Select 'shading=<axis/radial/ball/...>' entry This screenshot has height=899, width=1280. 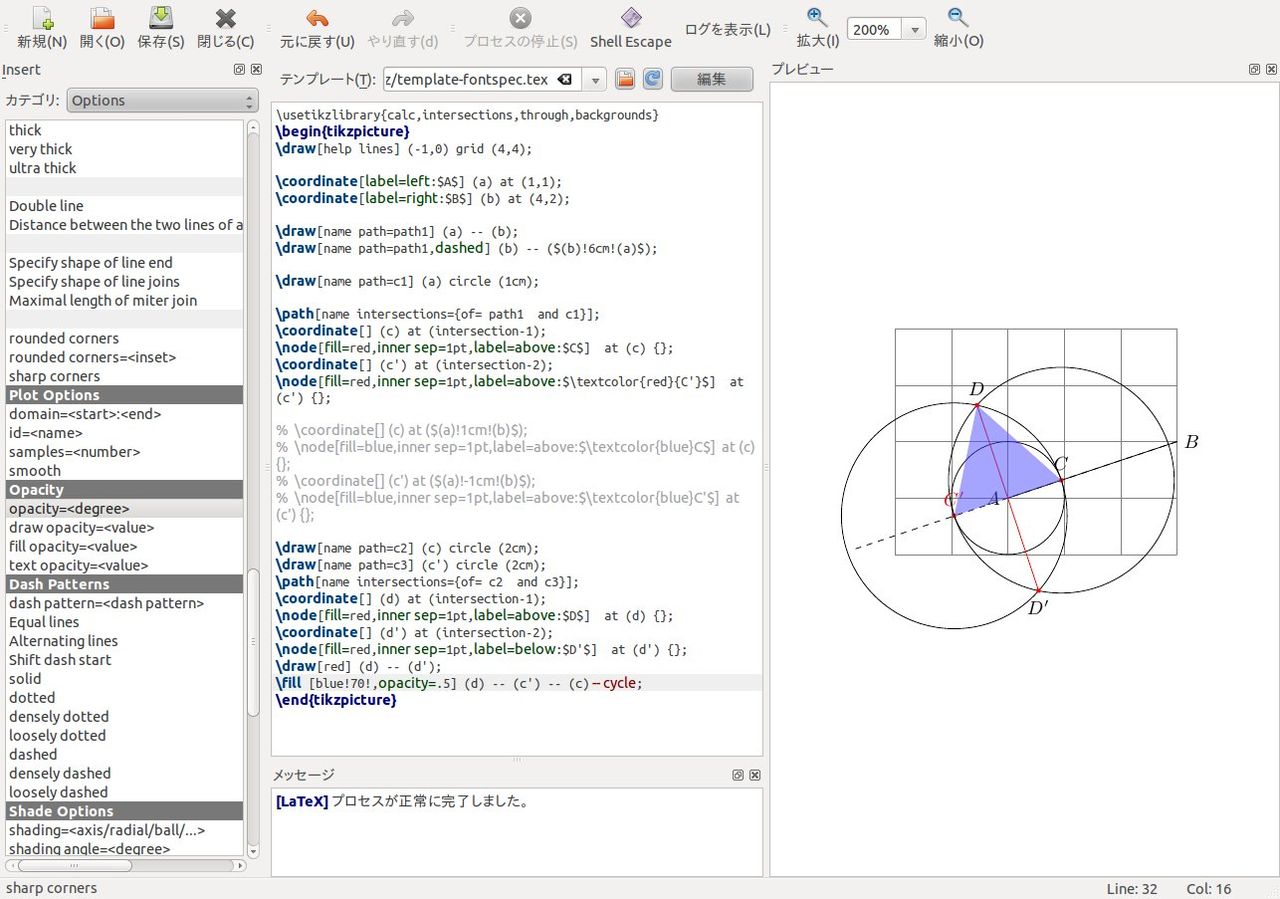pyautogui.click(x=124, y=830)
